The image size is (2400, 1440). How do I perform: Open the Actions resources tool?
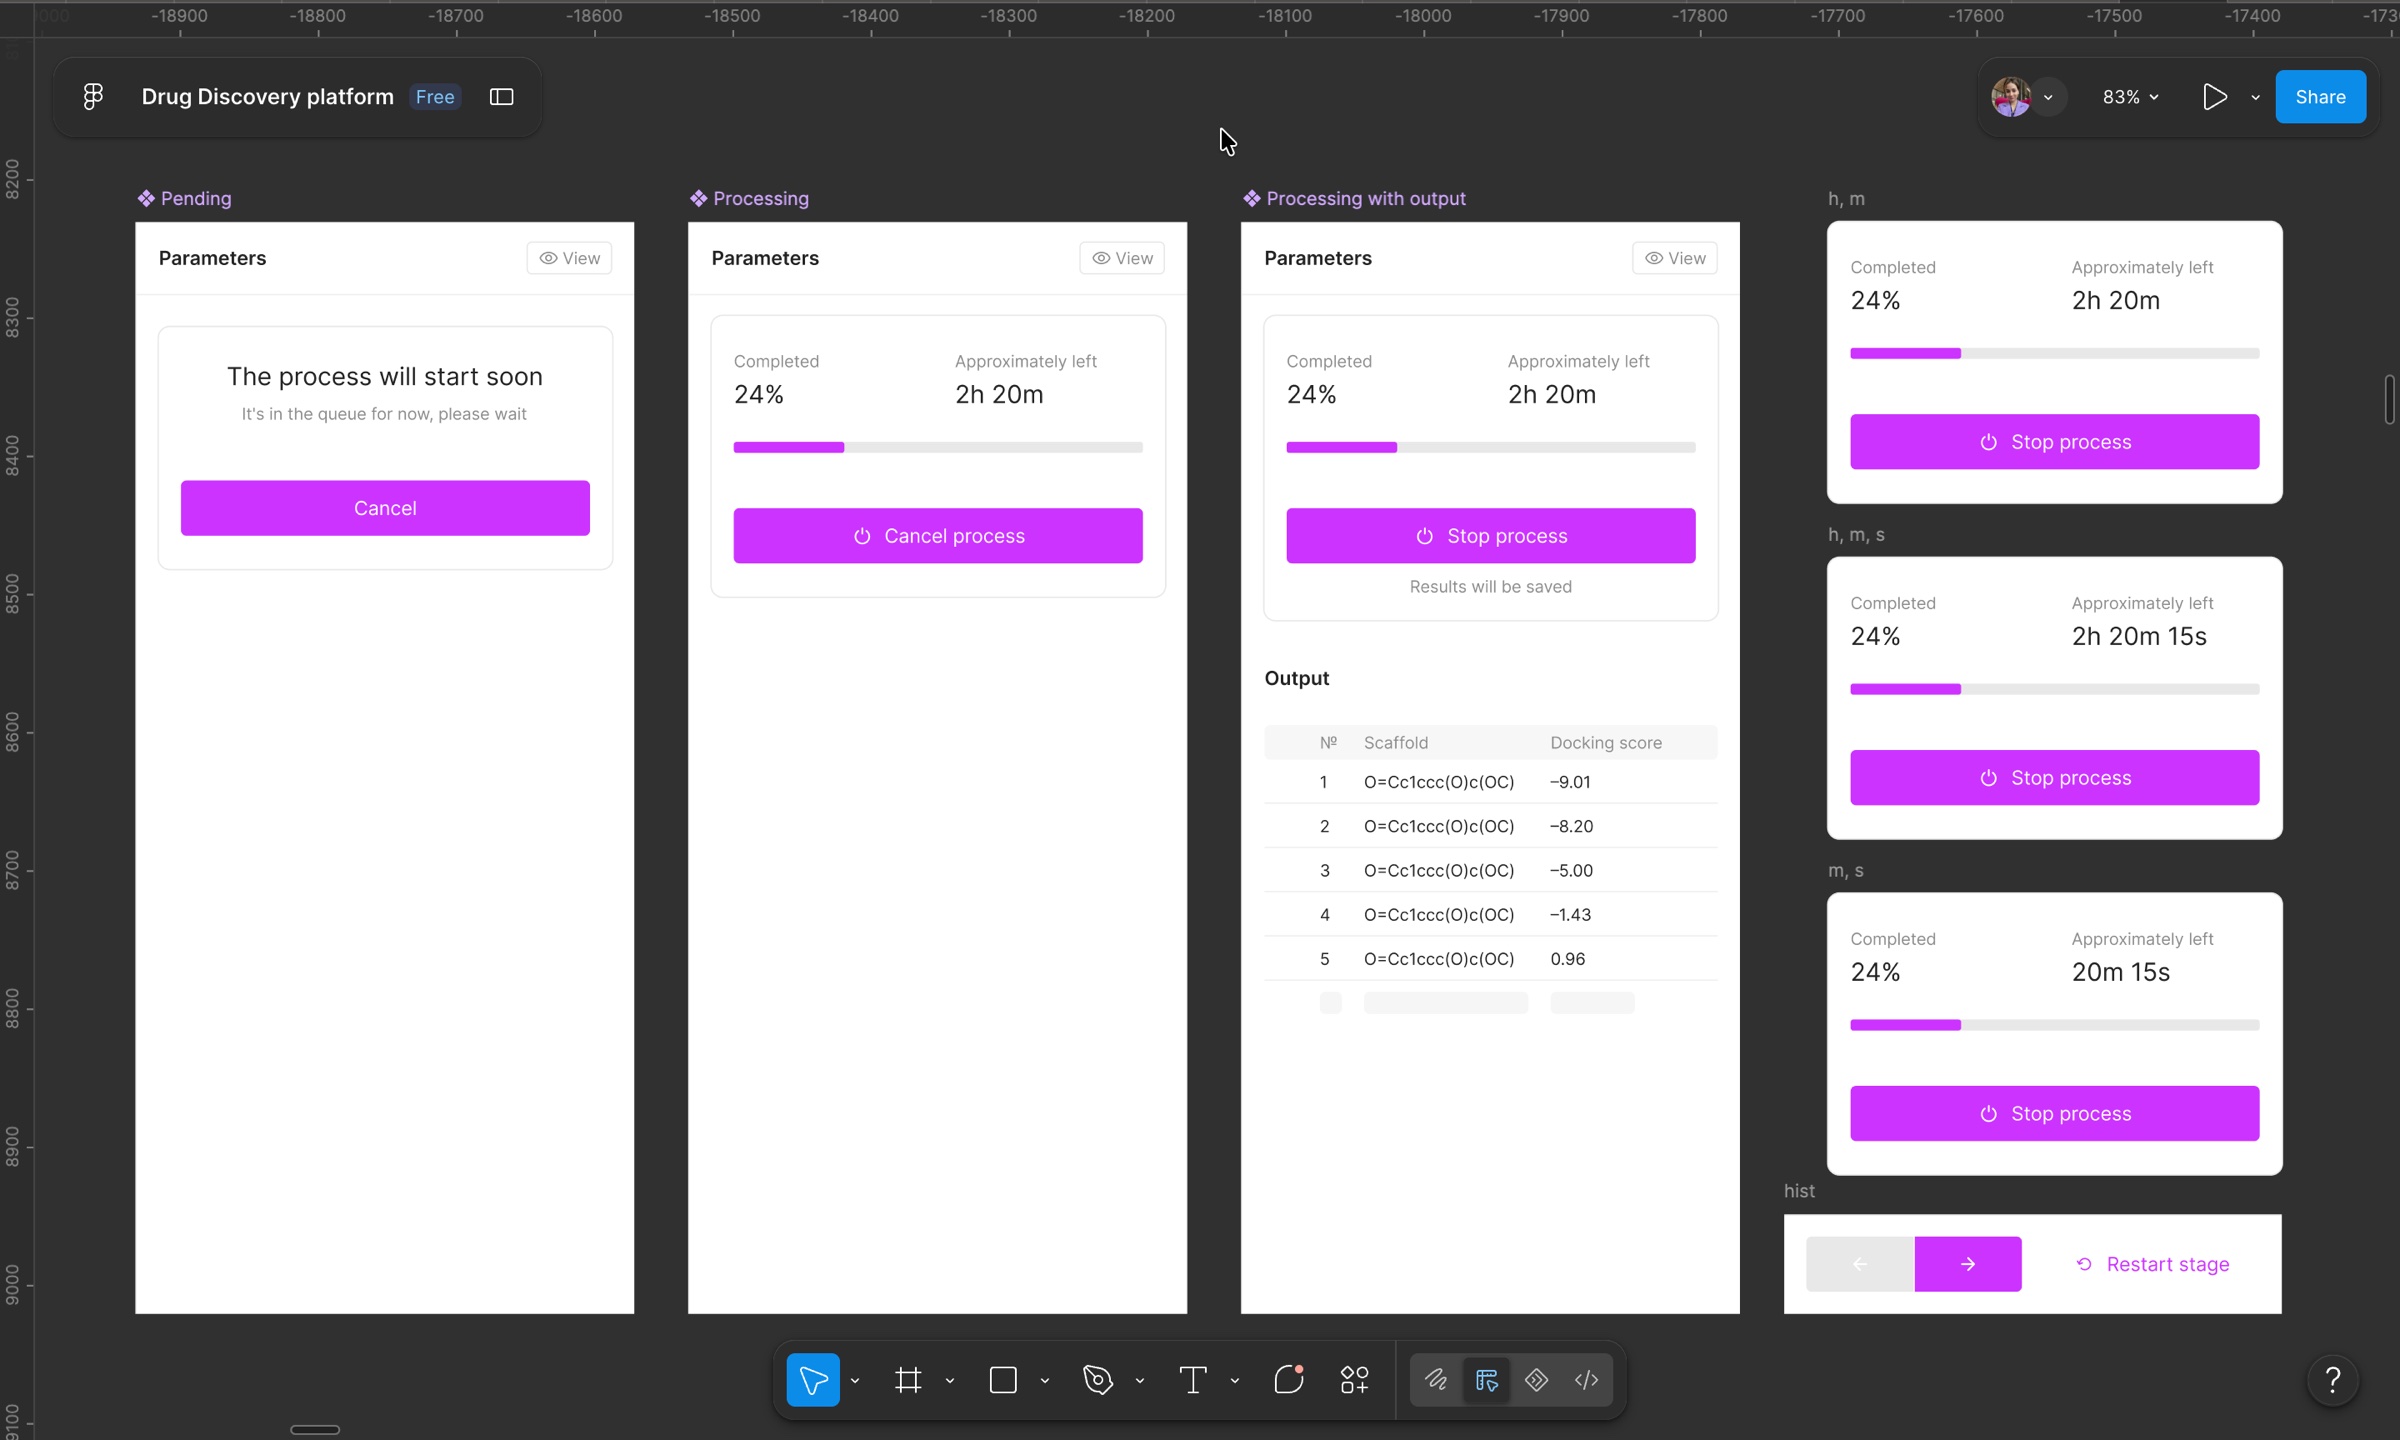pyautogui.click(x=1354, y=1380)
